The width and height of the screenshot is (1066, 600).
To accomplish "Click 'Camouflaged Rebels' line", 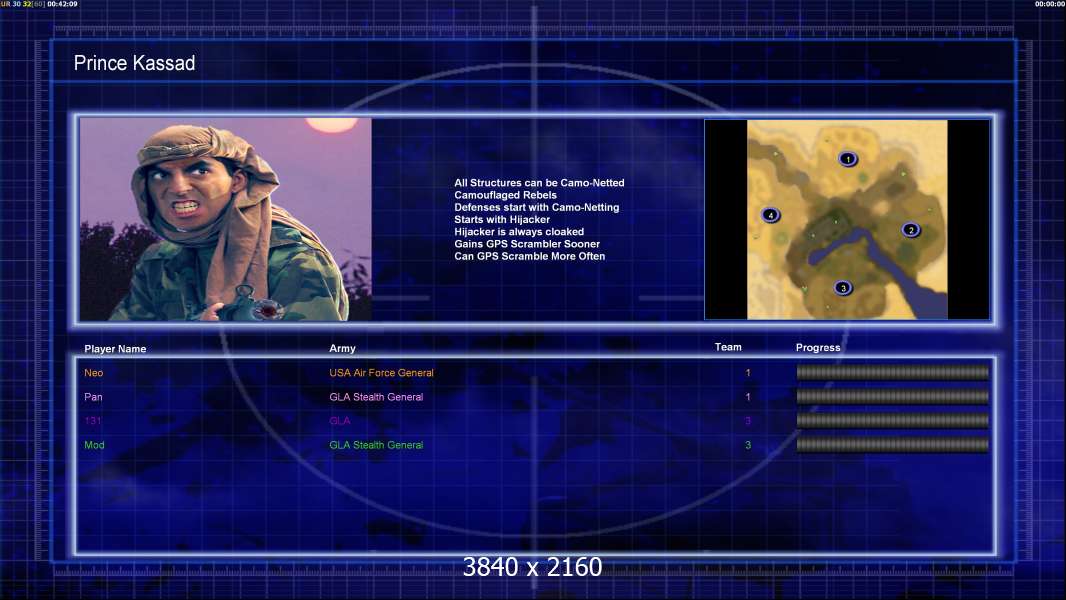I will coord(505,195).
